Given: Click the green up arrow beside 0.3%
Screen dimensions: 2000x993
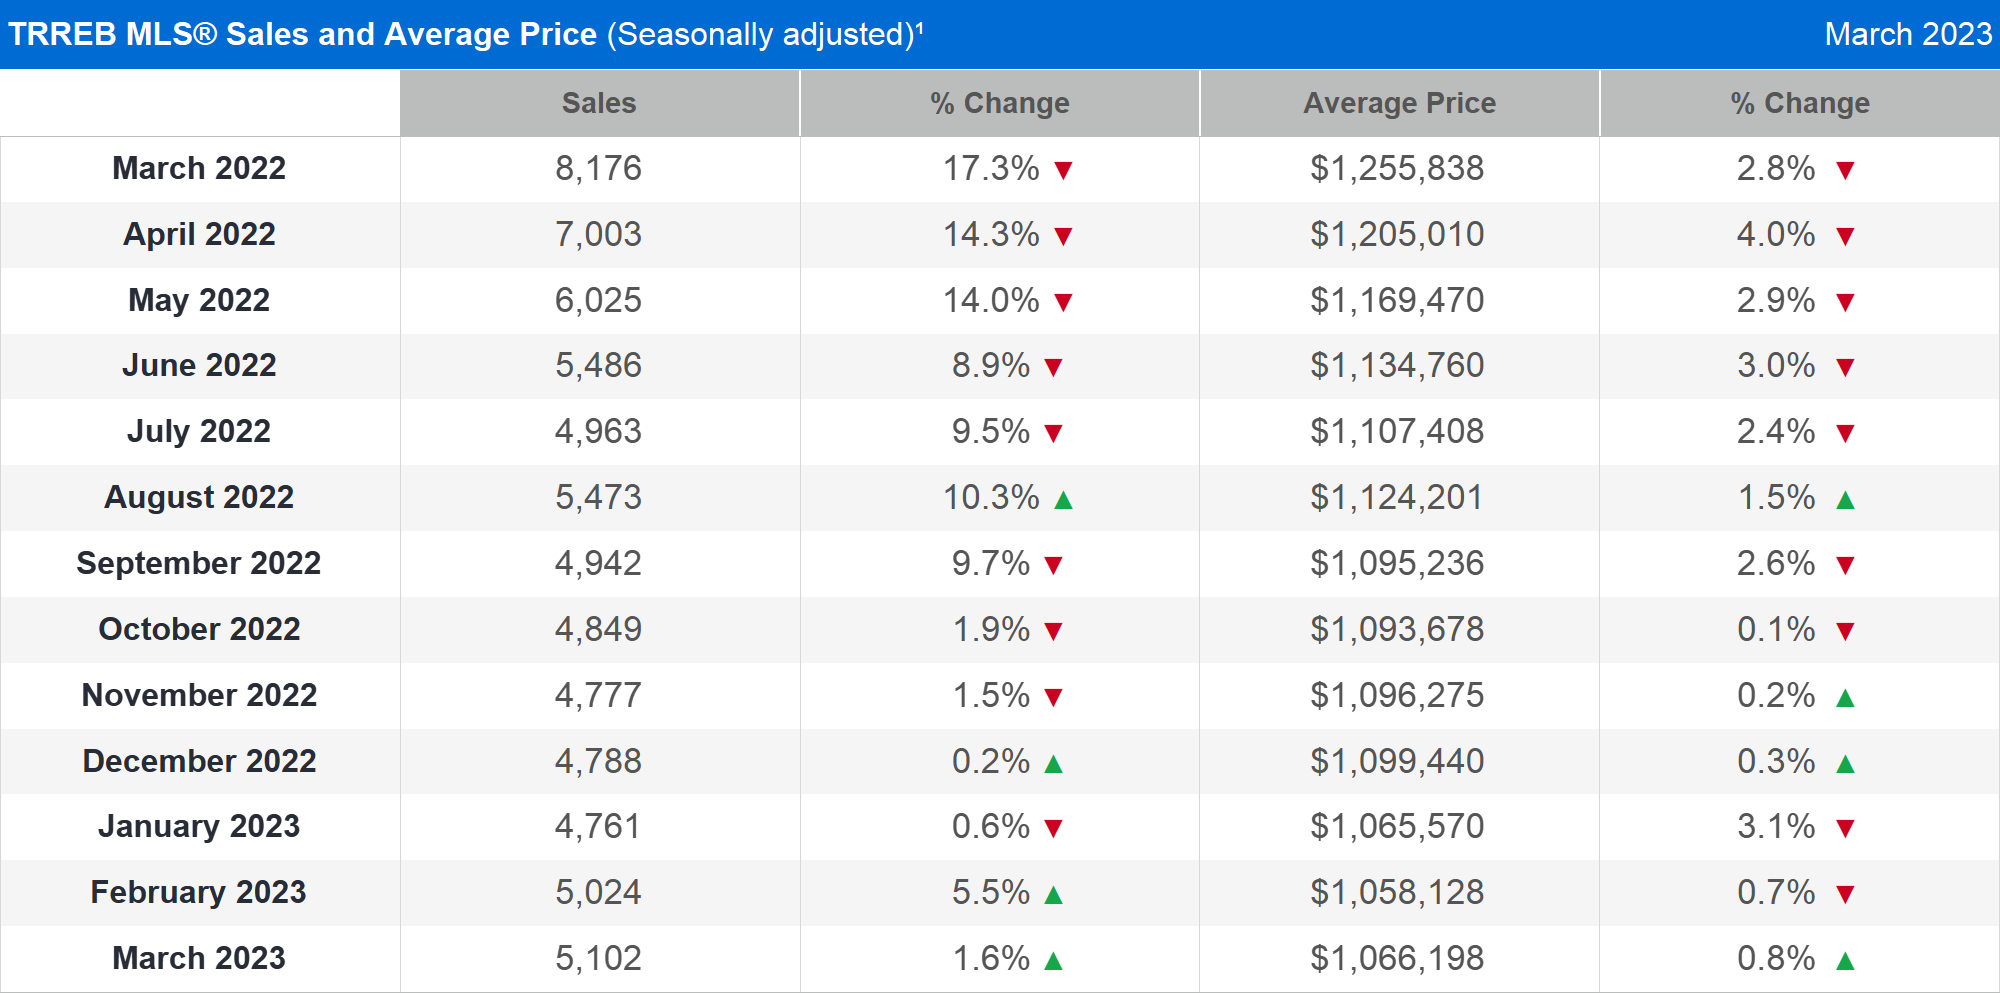Looking at the screenshot, I should pos(1845,763).
